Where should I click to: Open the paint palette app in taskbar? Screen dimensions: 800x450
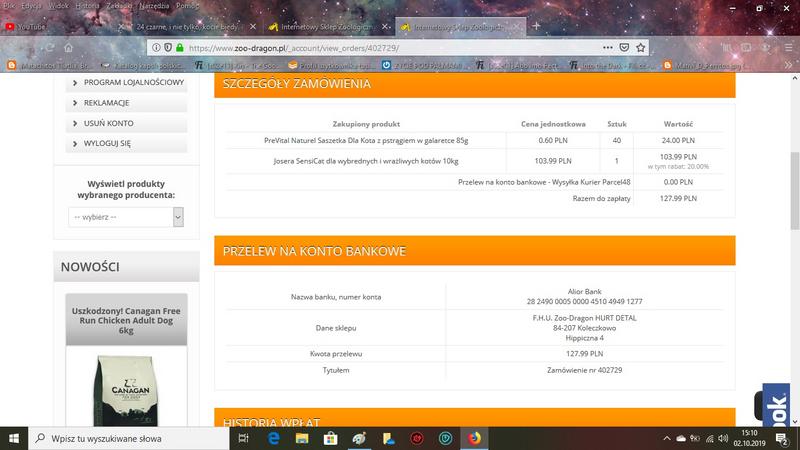tap(359, 438)
